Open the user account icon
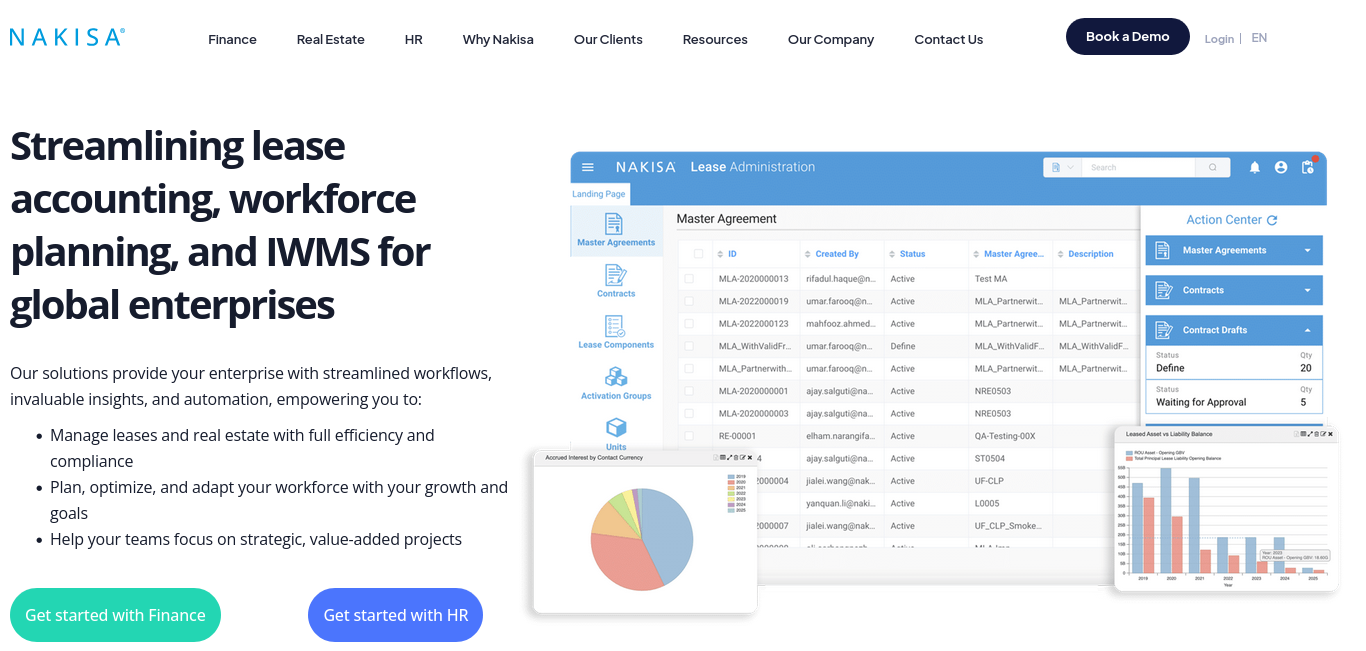Viewport: 1366px width, 651px height. [x=1281, y=168]
